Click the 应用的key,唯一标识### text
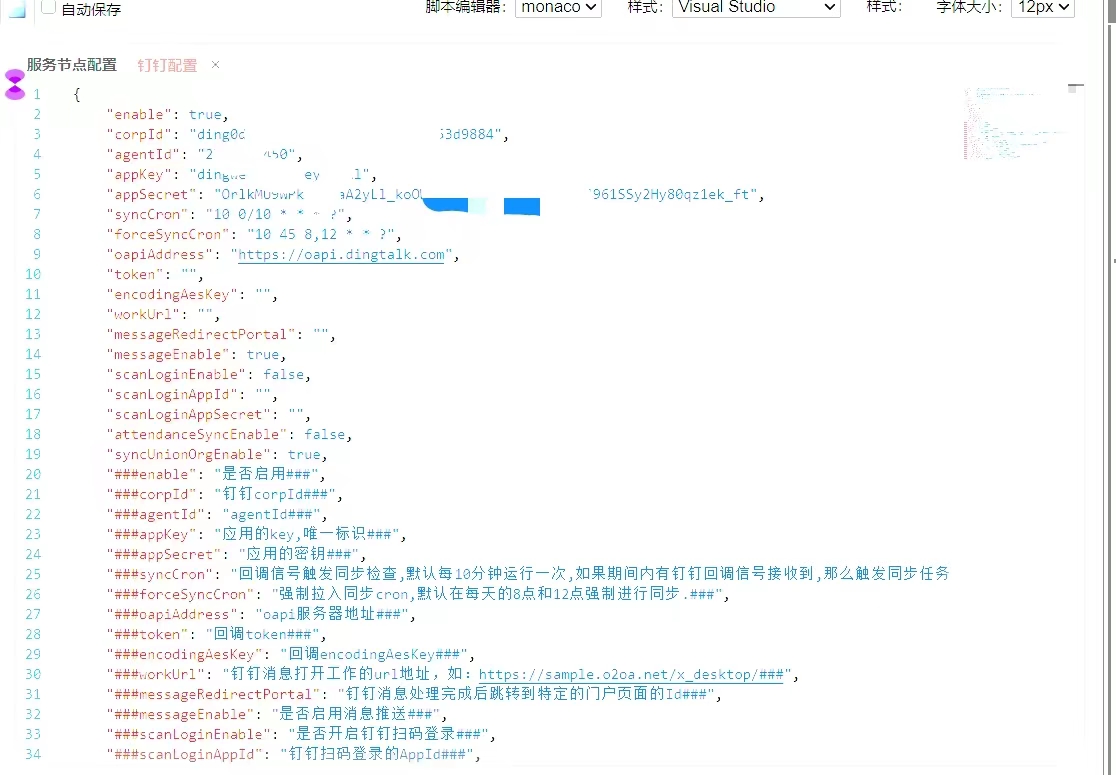 point(306,534)
